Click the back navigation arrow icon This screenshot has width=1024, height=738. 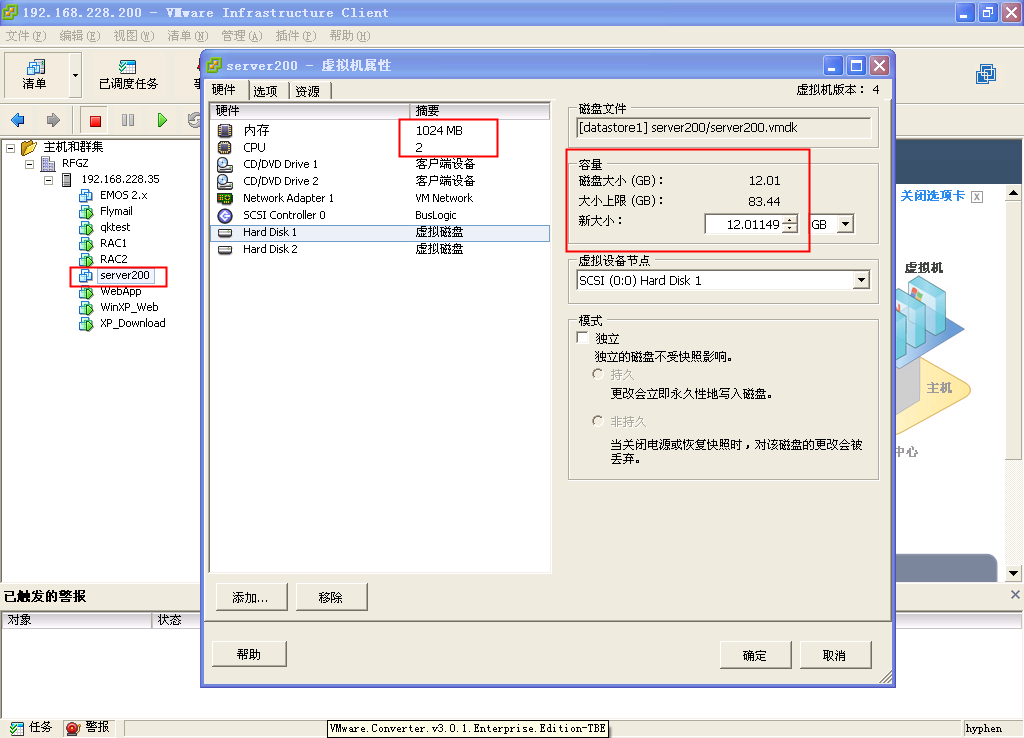pos(18,121)
